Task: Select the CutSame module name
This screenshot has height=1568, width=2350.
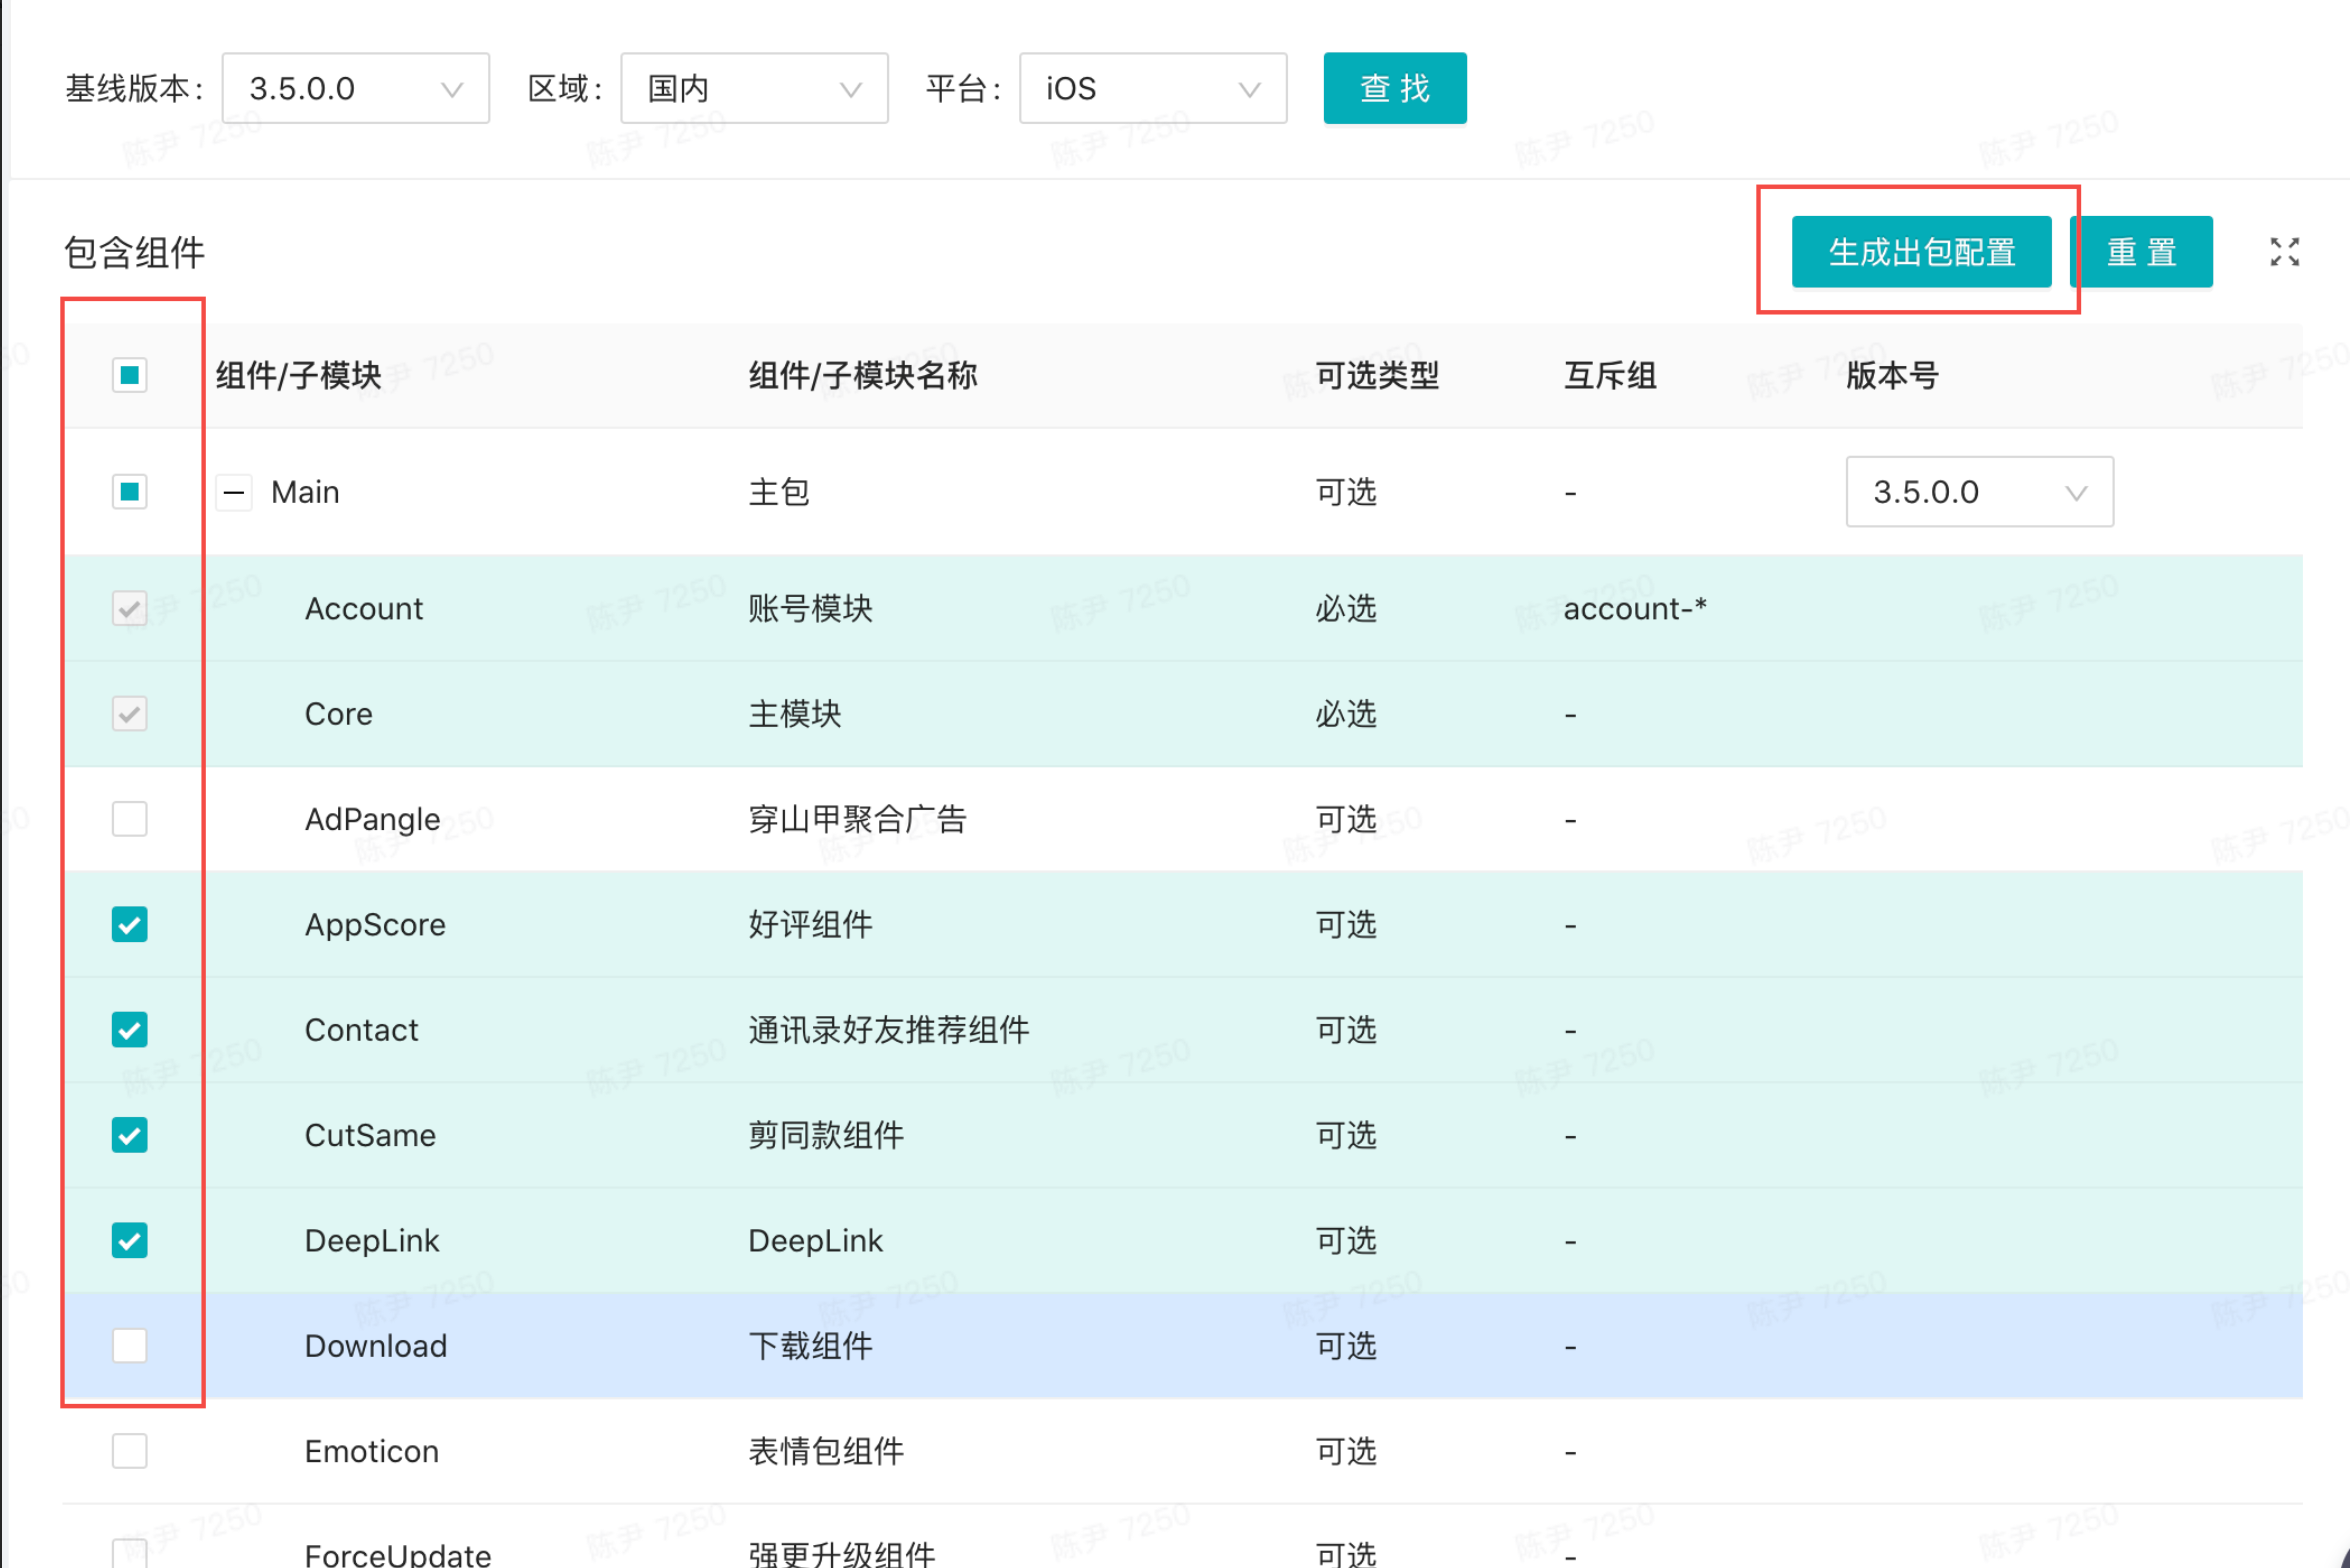Action: pyautogui.click(x=371, y=1135)
